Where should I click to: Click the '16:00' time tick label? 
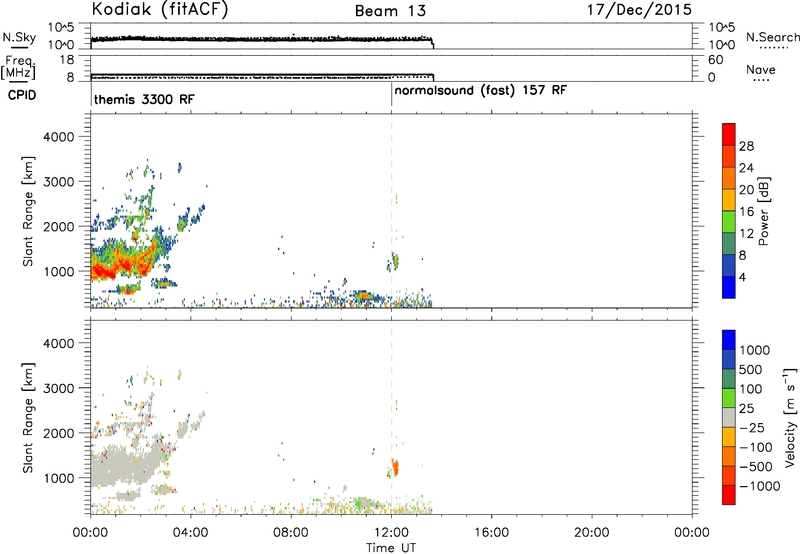point(491,533)
